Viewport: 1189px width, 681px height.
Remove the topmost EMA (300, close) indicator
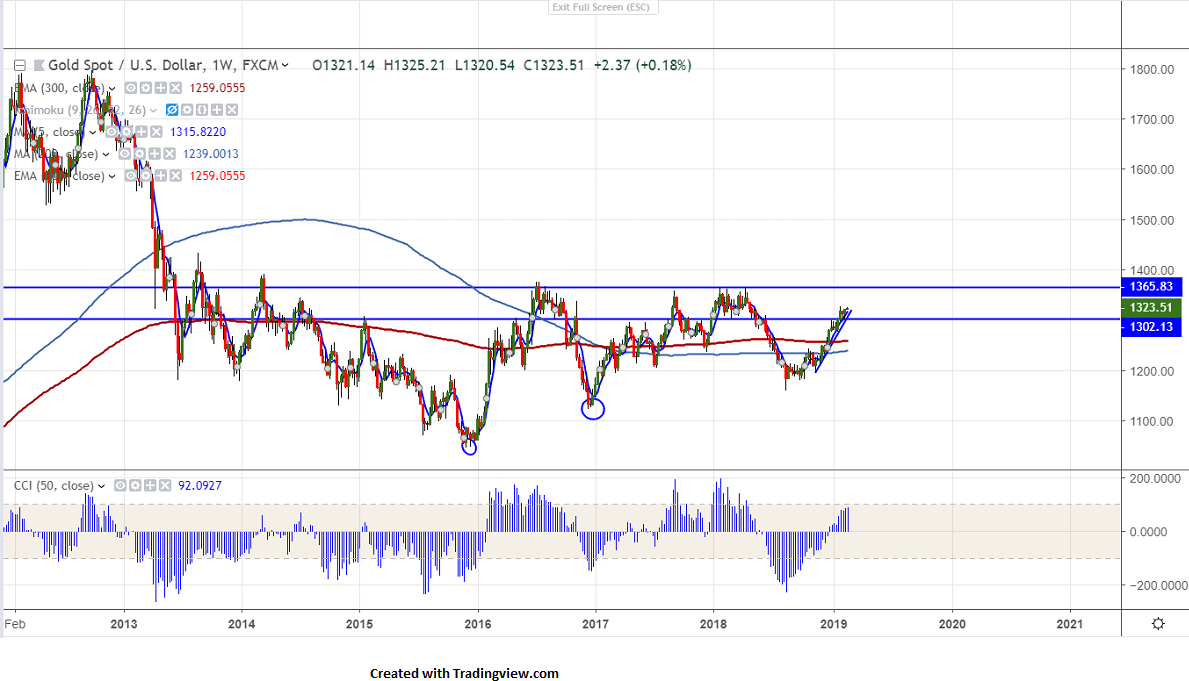(175, 88)
